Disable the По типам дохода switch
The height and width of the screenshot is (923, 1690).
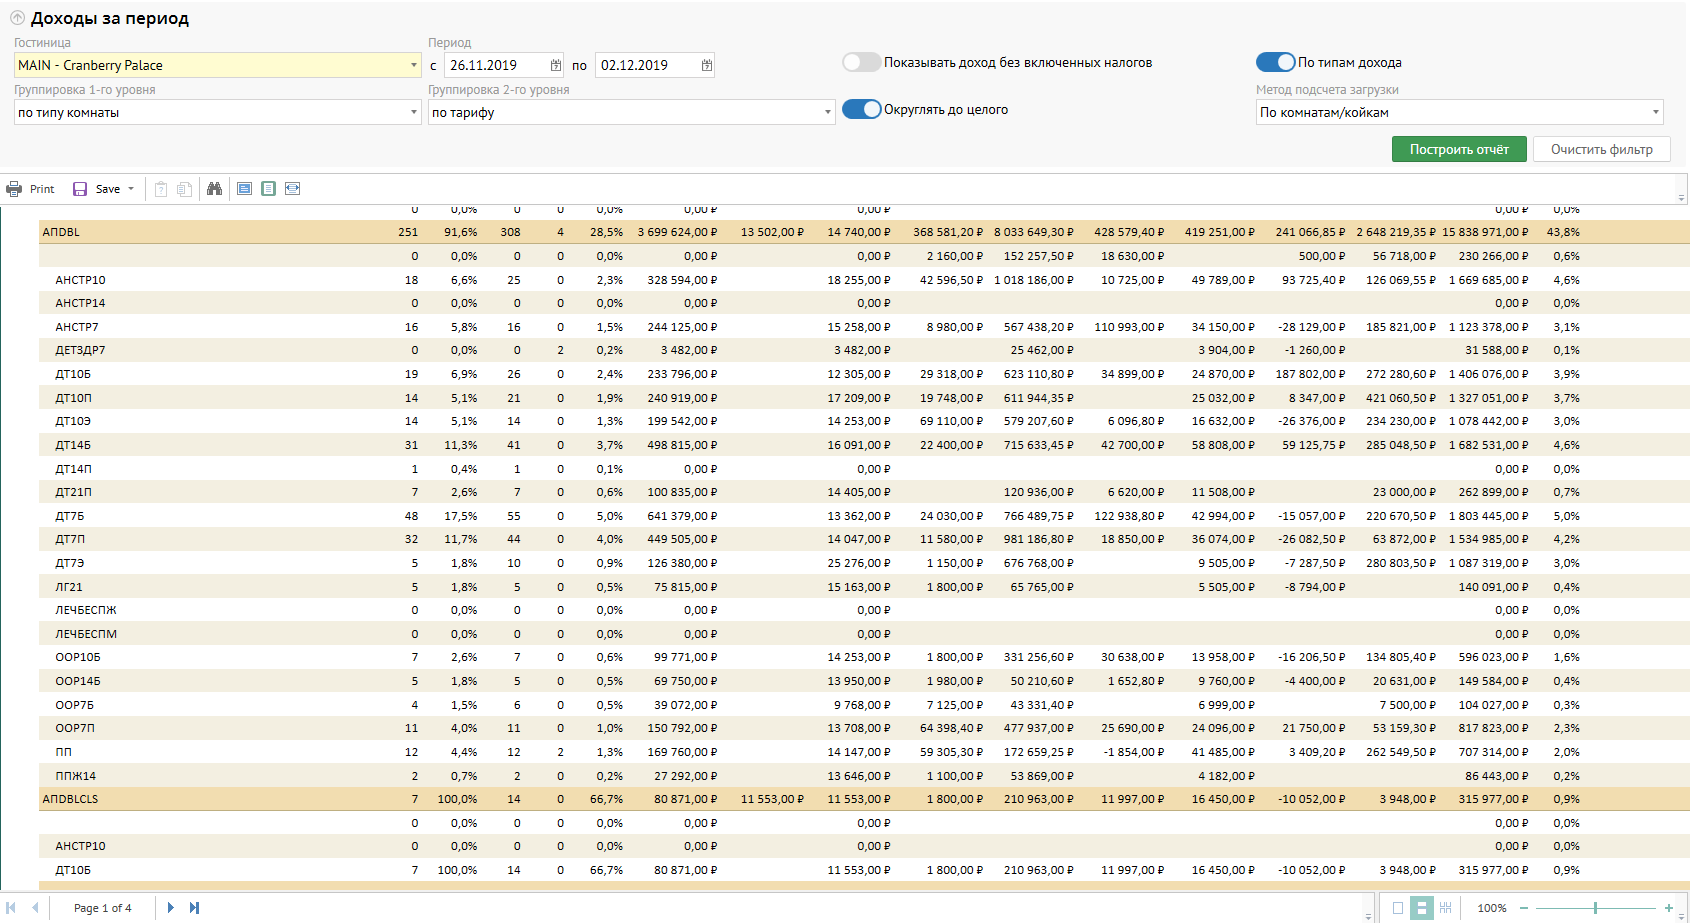pyautogui.click(x=1275, y=62)
